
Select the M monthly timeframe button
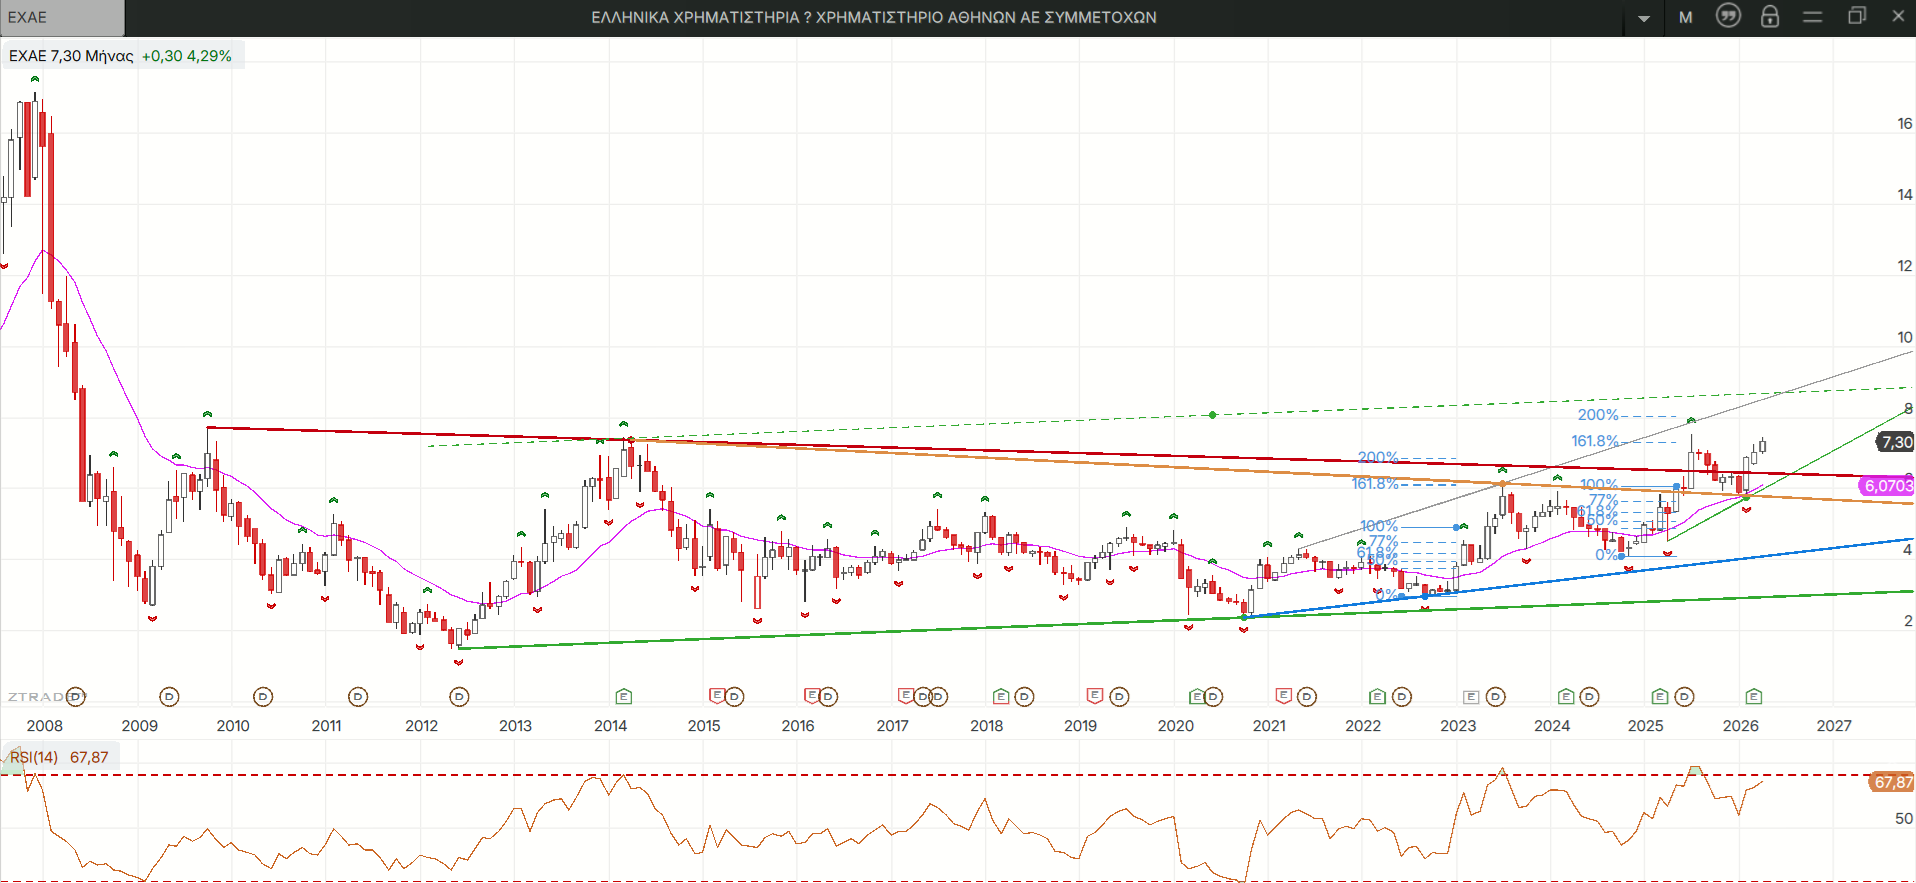tap(1686, 17)
